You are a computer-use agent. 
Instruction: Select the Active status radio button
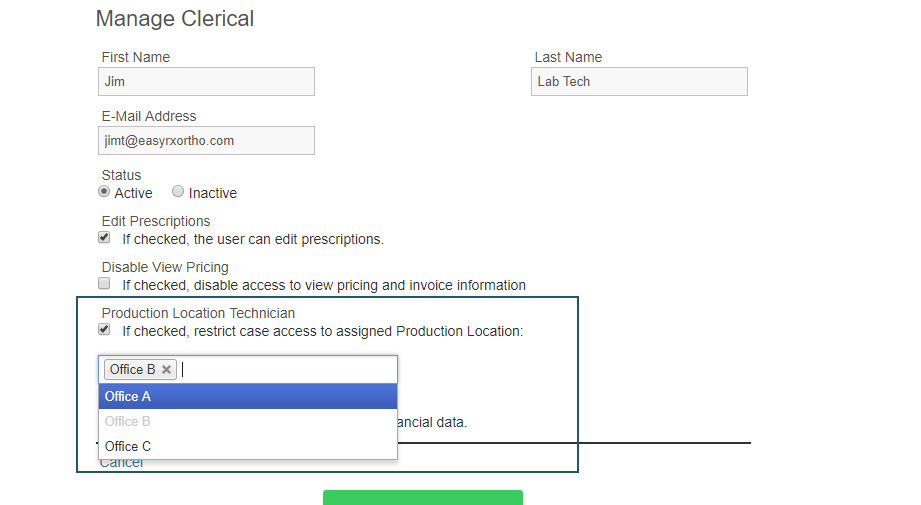[x=104, y=192]
